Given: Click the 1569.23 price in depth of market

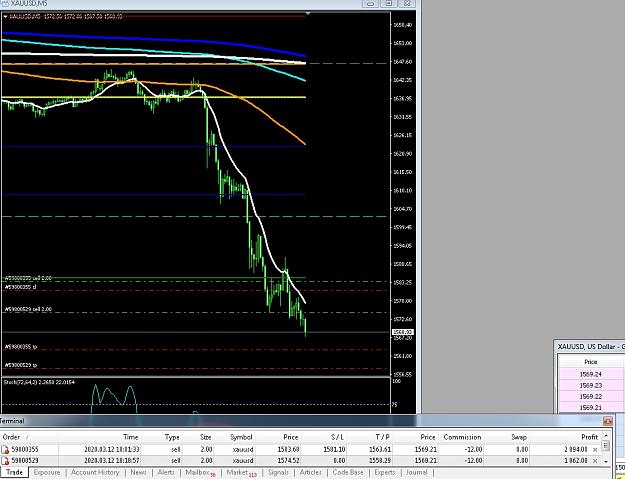Looking at the screenshot, I should point(590,385).
